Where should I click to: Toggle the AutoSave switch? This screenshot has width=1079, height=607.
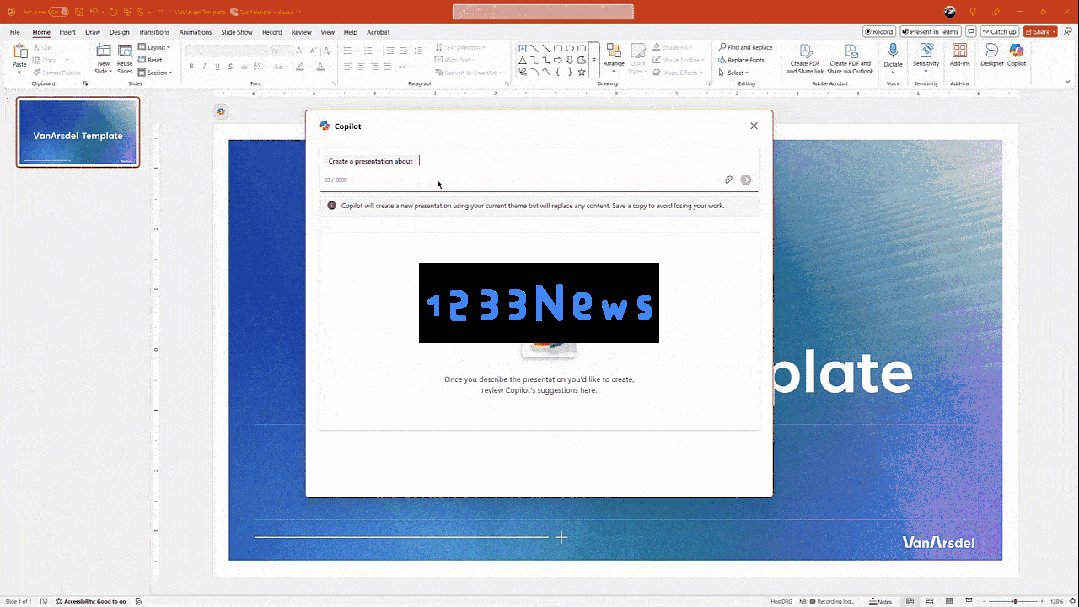[58, 12]
